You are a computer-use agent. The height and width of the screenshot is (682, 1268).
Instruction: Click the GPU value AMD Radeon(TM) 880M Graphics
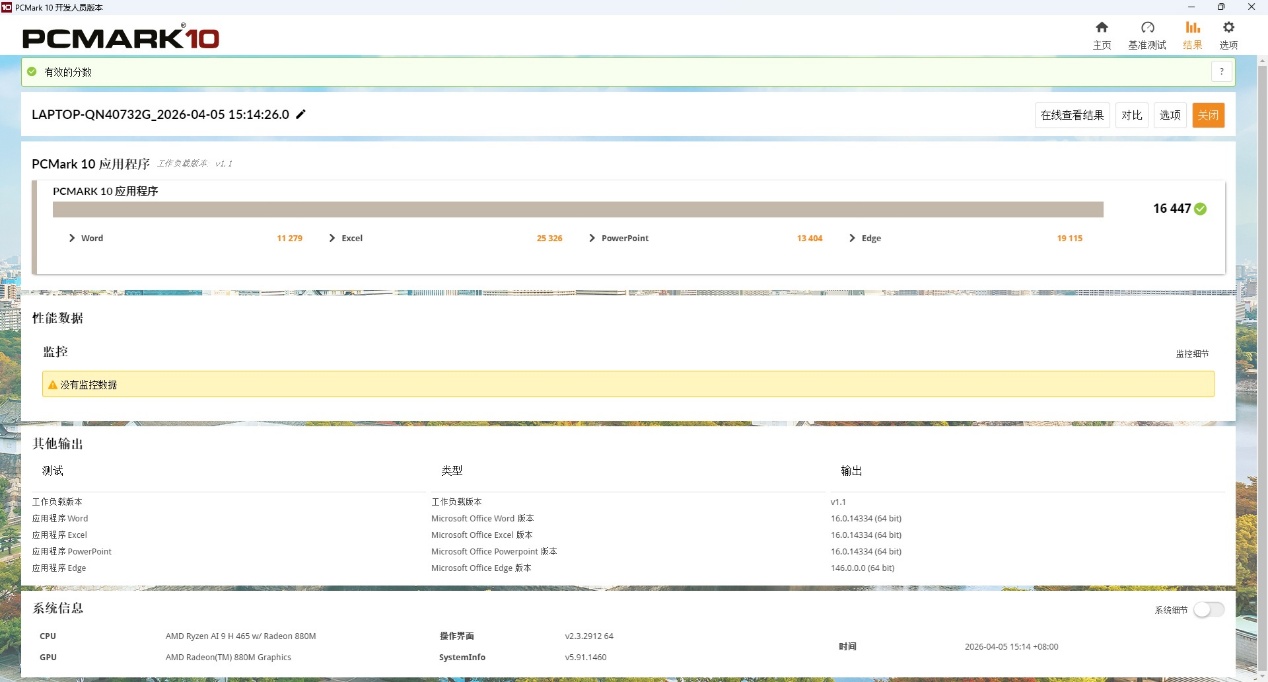(x=228, y=657)
